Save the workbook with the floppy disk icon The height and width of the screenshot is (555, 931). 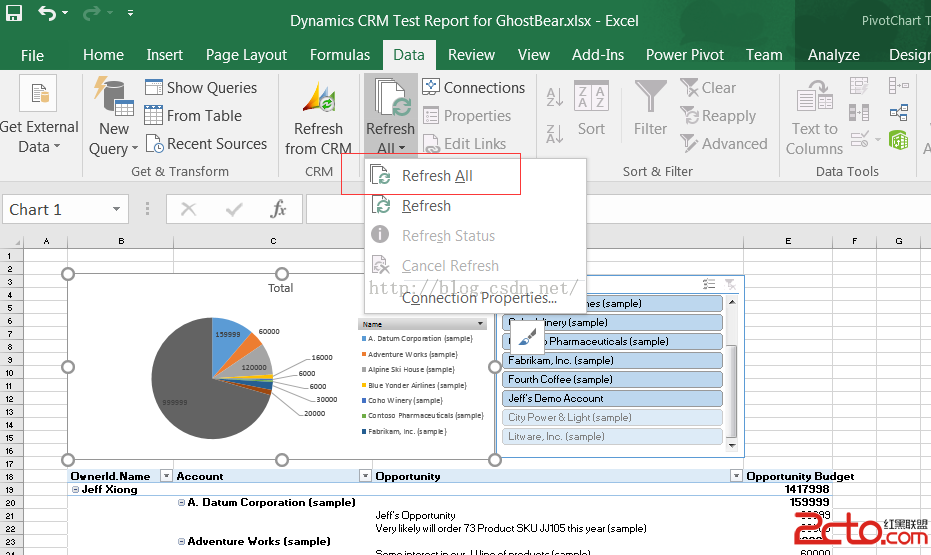13,12
